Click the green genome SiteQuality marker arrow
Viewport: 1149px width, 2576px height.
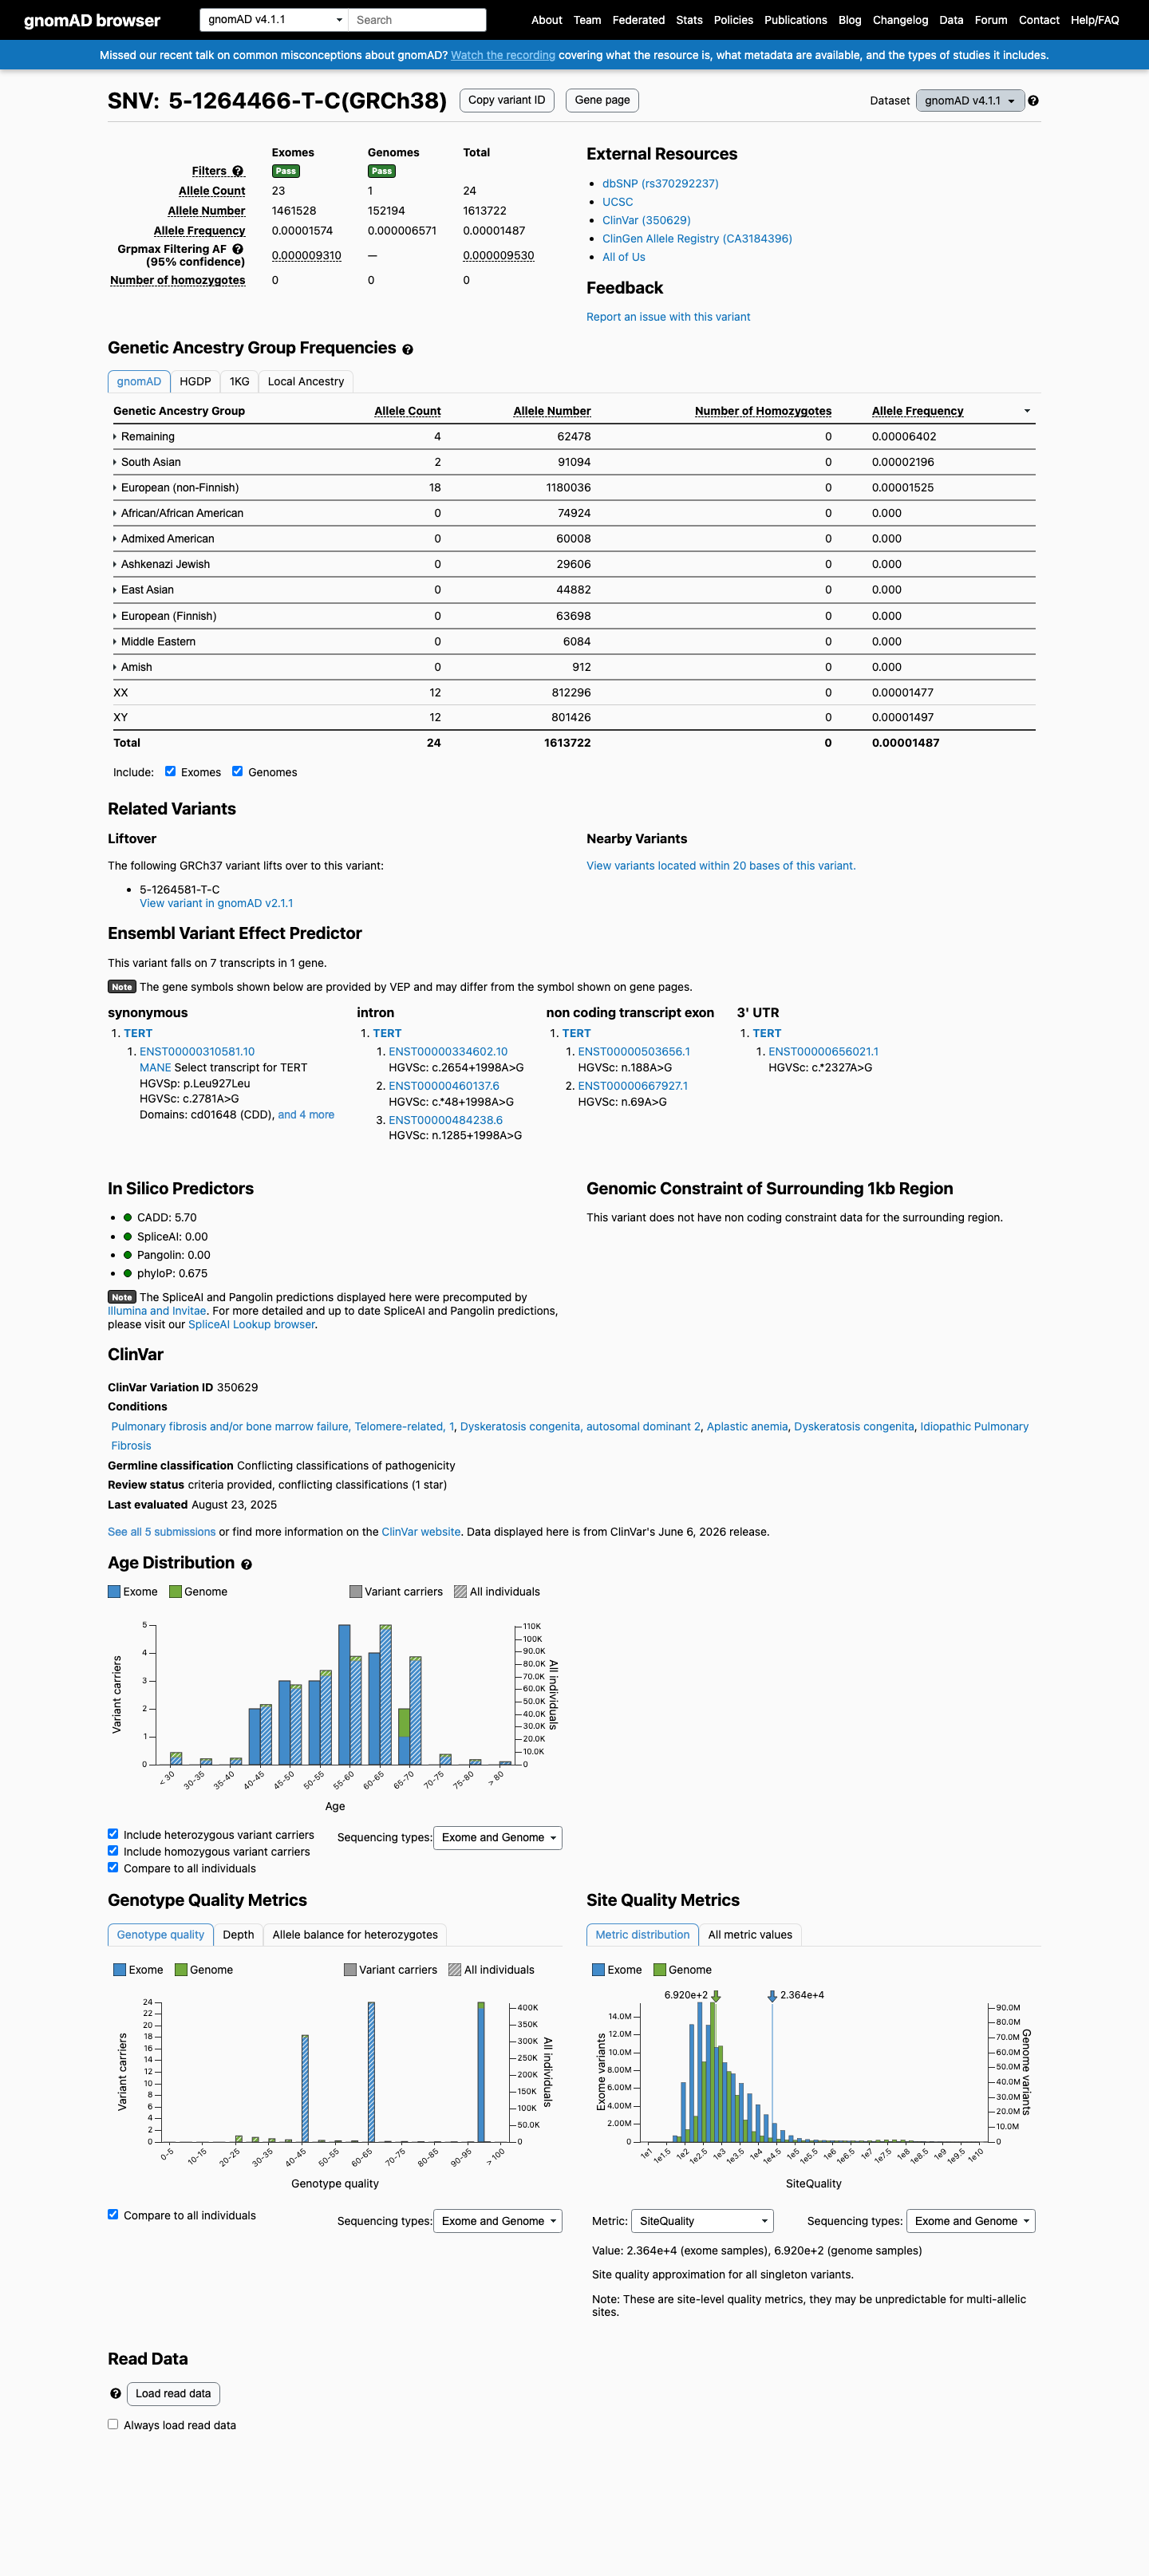coord(716,1995)
